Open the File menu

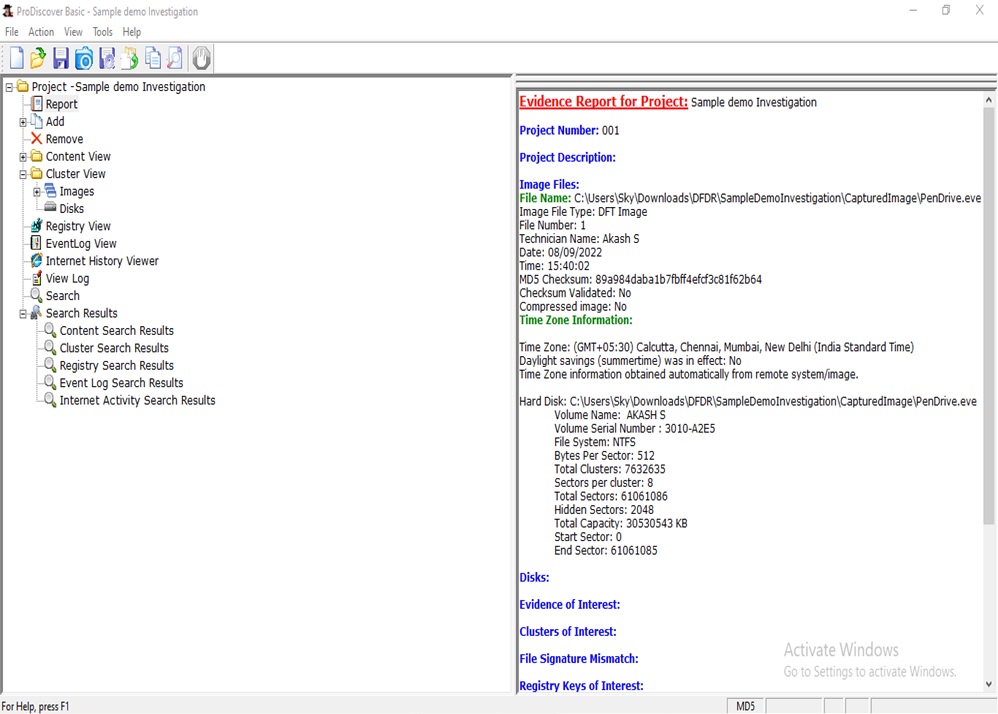click(x=11, y=32)
